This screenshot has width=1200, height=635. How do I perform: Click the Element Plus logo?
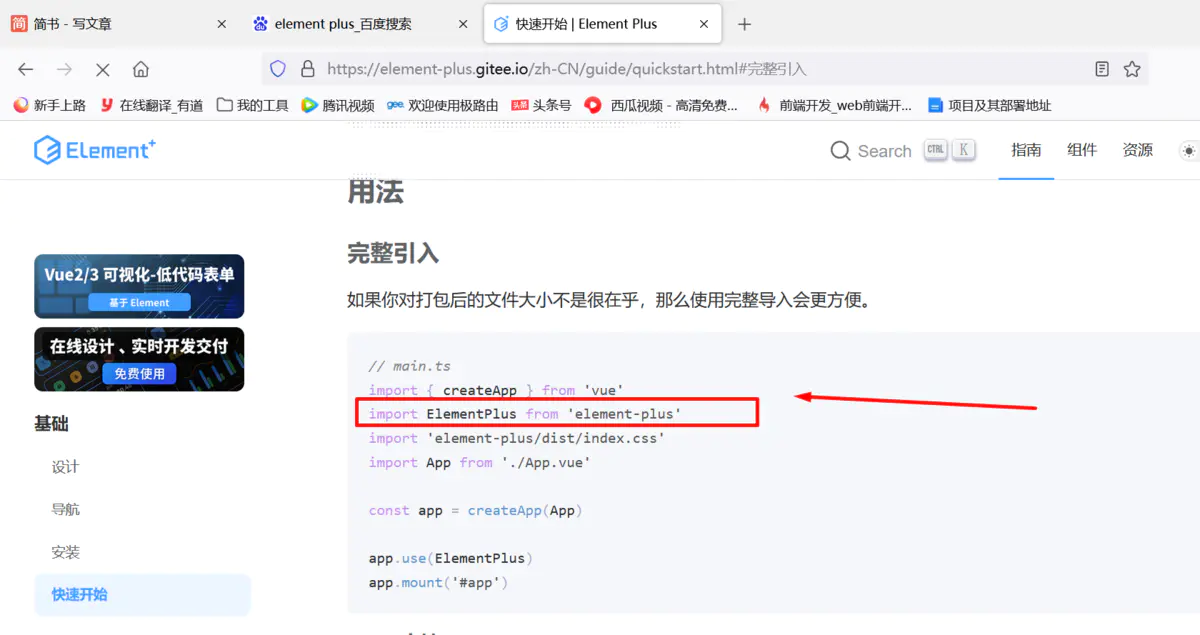(94, 150)
